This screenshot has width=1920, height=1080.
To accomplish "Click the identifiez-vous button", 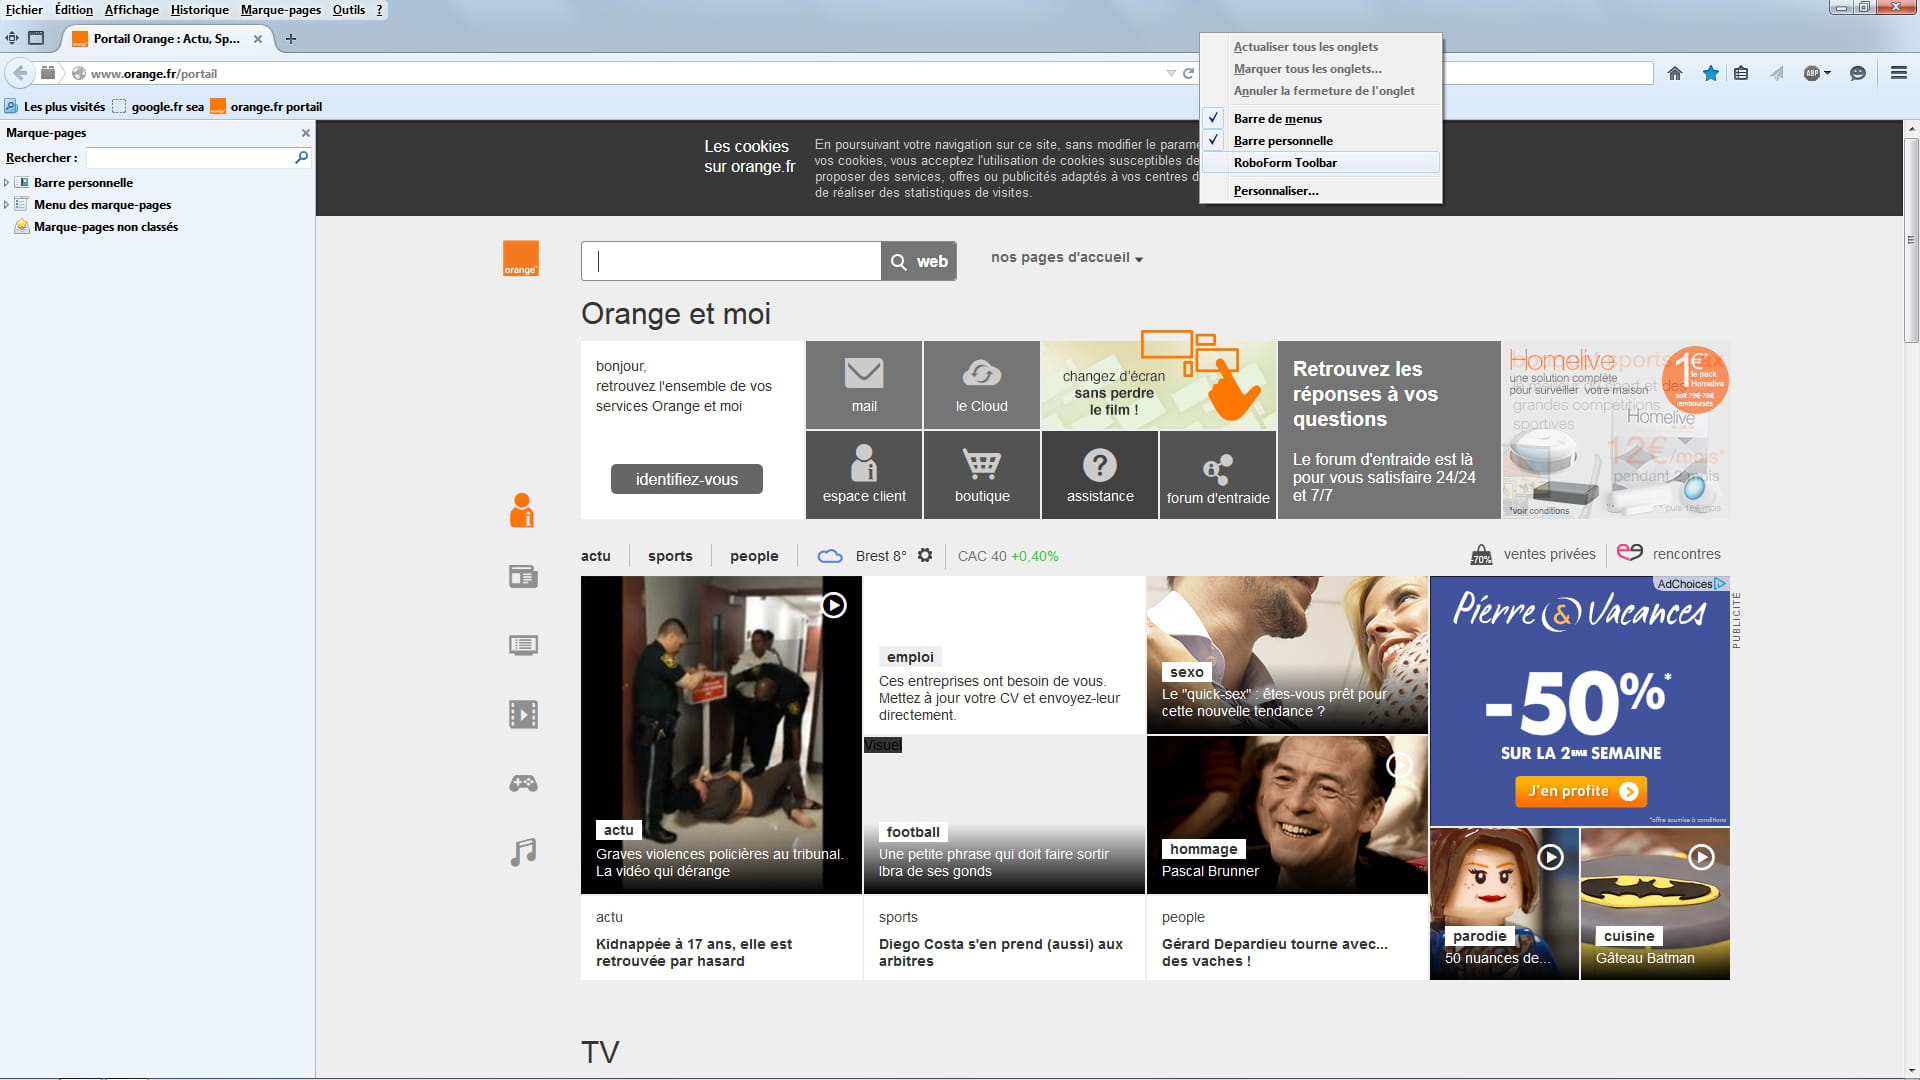I will tap(686, 479).
